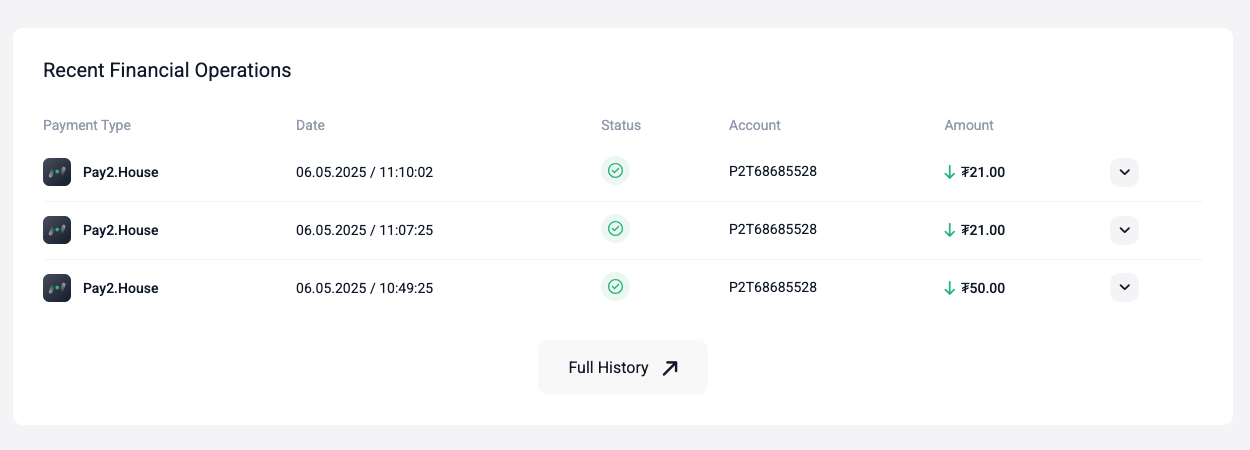Viewport: 1250px width, 450px height.
Task: Select the Date column header
Action: pyautogui.click(x=310, y=126)
